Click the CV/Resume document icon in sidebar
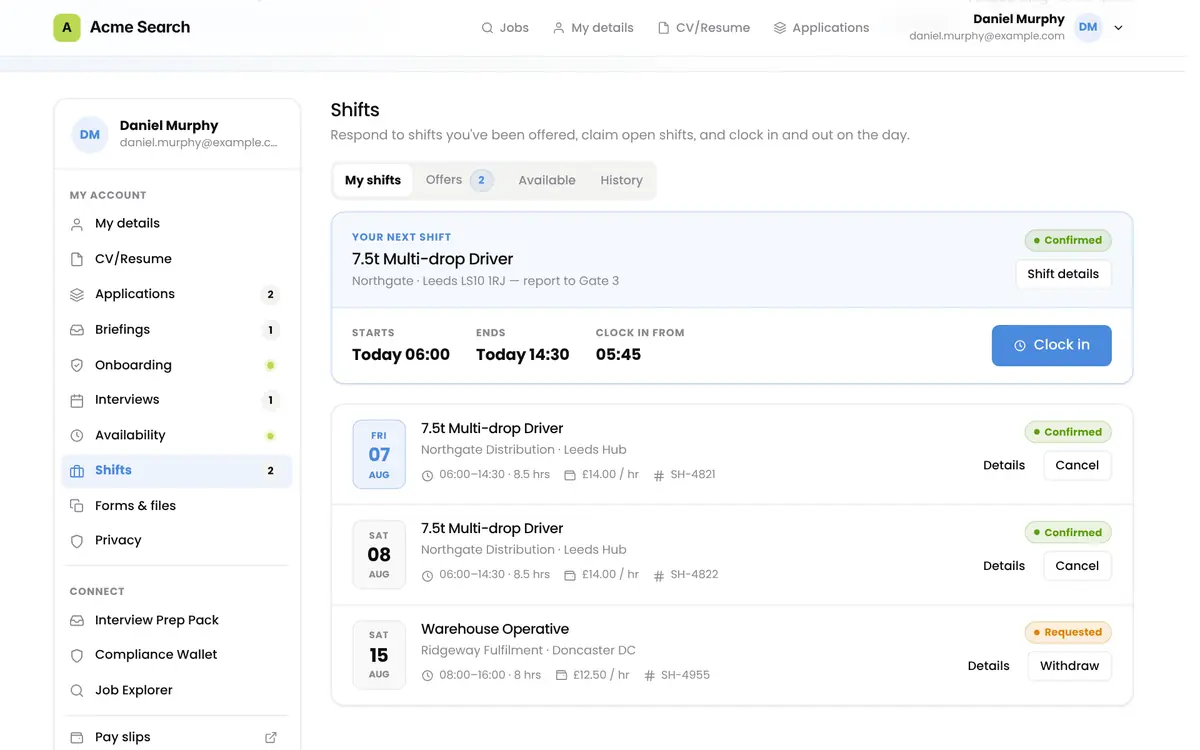This screenshot has height=750, width=1200. click(77, 260)
